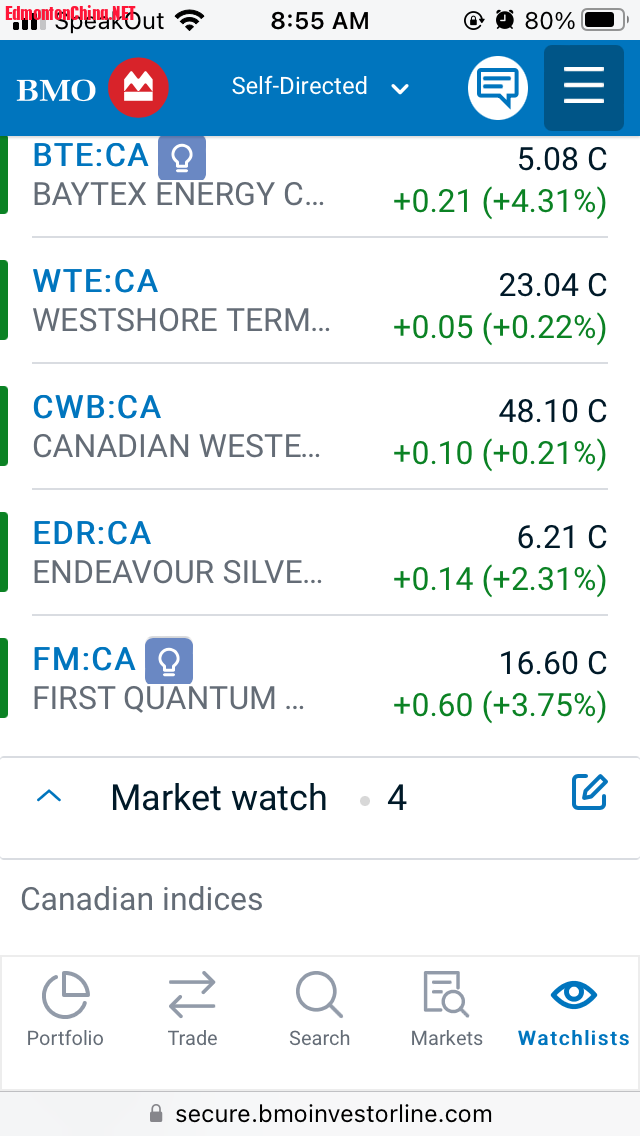Open the chat message icon

pos(498,88)
